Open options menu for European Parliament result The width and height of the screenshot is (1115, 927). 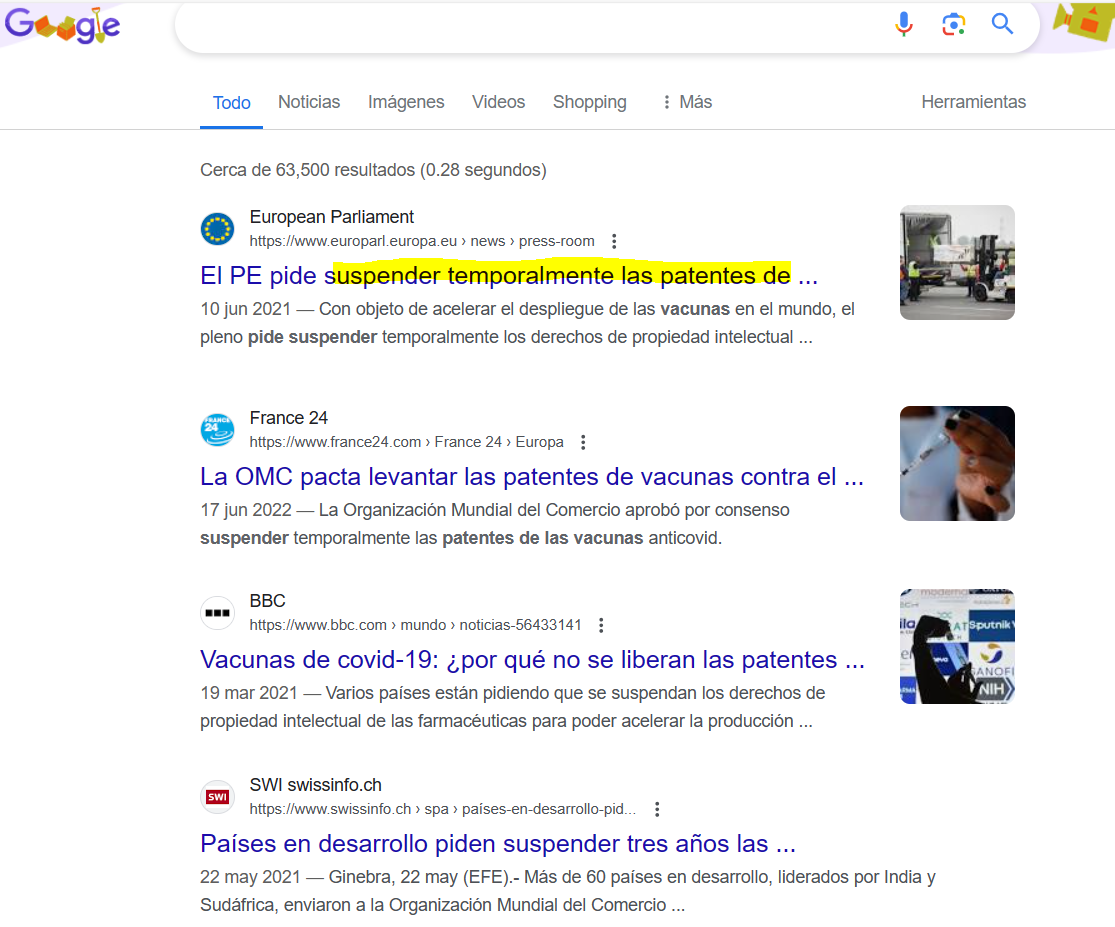pyautogui.click(x=614, y=242)
